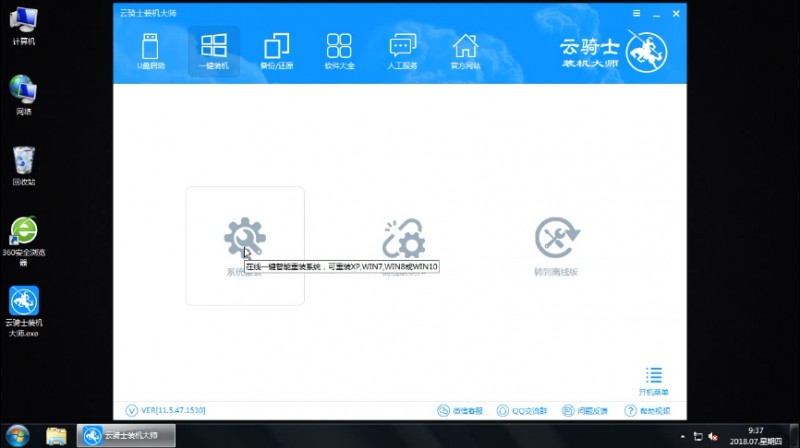Viewport: 800px width, 448px height.
Task: Click the 云骑士 knight logo
Action: (x=646, y=52)
